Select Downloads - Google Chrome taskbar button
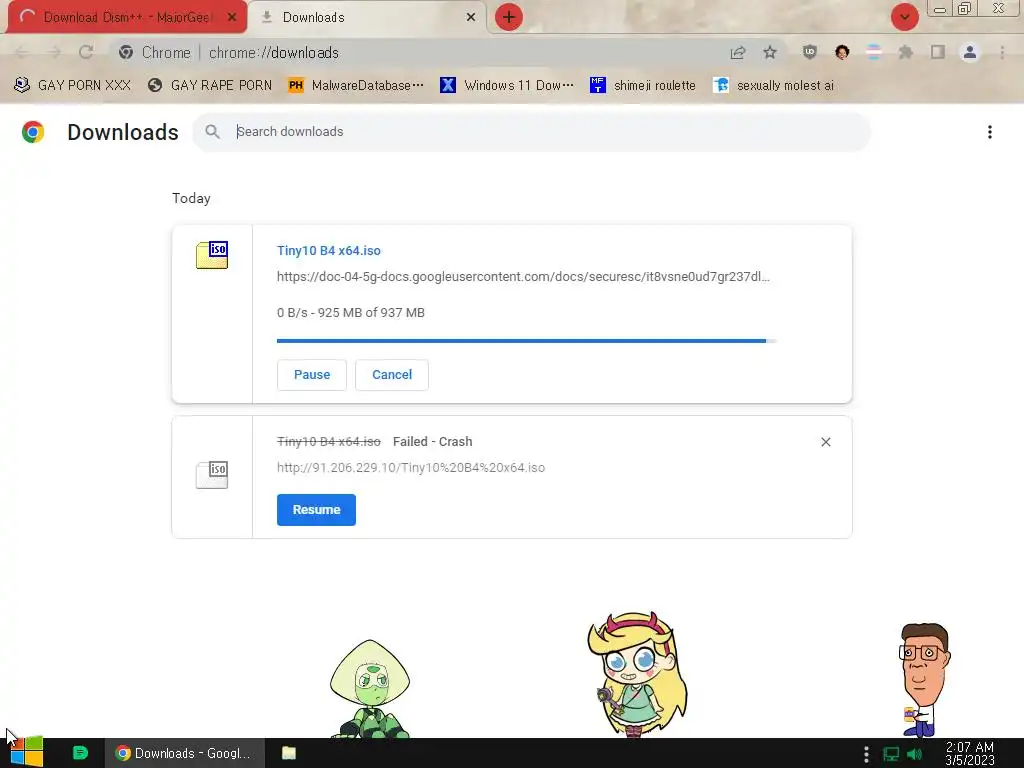This screenshot has width=1024, height=768. click(x=185, y=753)
